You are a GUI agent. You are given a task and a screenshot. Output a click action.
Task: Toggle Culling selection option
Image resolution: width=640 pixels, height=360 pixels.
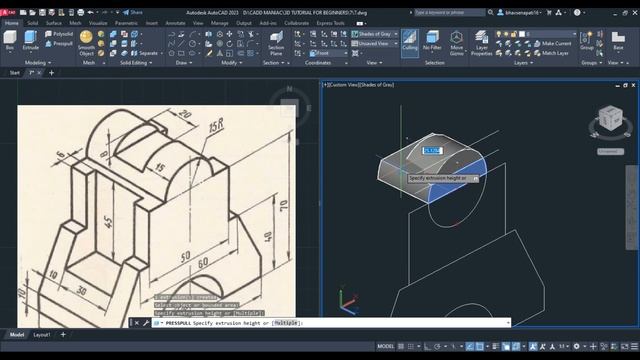pyautogui.click(x=410, y=43)
